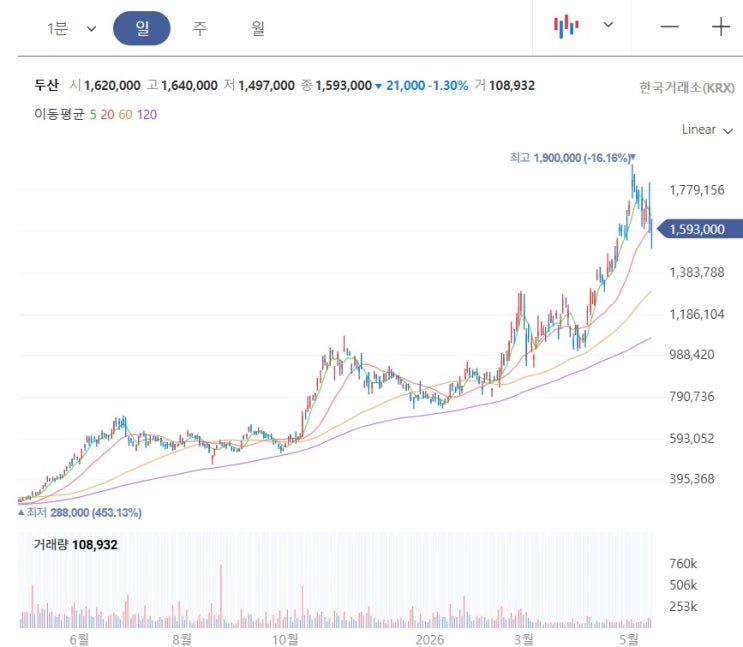Toggle the 60-day moving average line
This screenshot has height=647, width=743.
[126, 115]
